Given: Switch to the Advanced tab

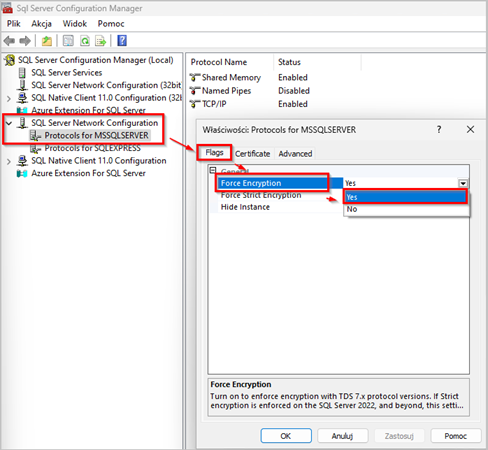Looking at the screenshot, I should 295,154.
